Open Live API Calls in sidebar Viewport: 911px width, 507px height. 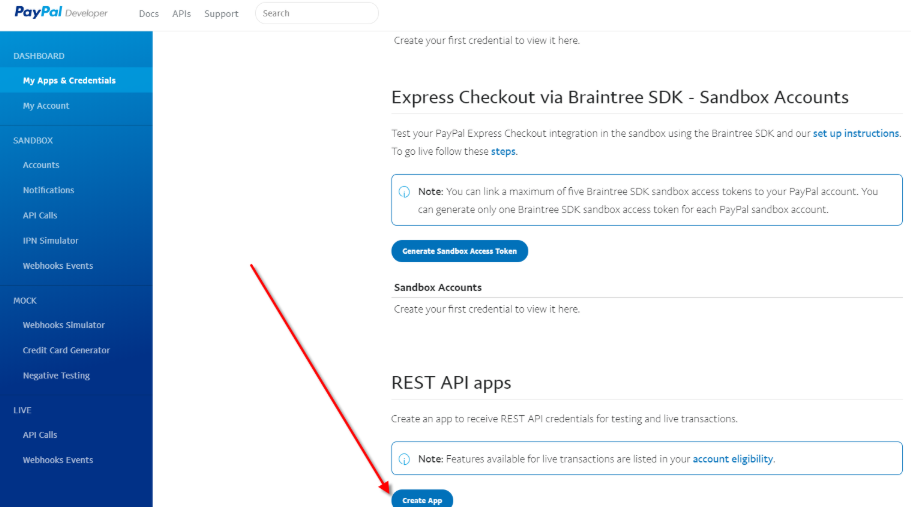pyautogui.click(x=40, y=434)
